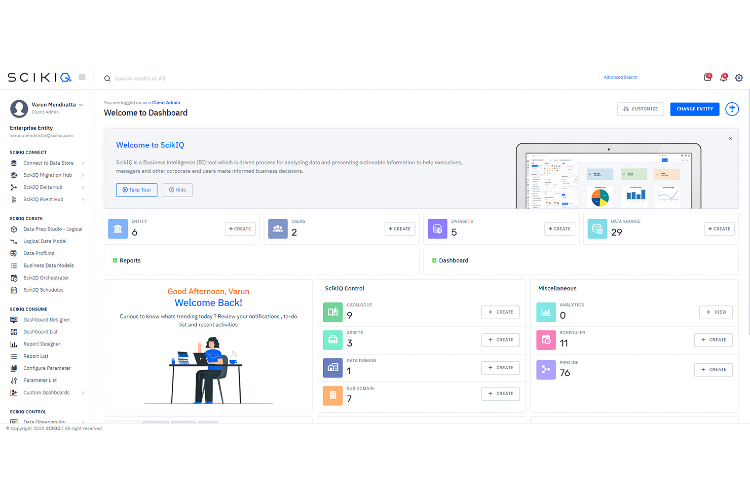Click the Entity building icon tile
750x500 pixels.
[x=118, y=229]
